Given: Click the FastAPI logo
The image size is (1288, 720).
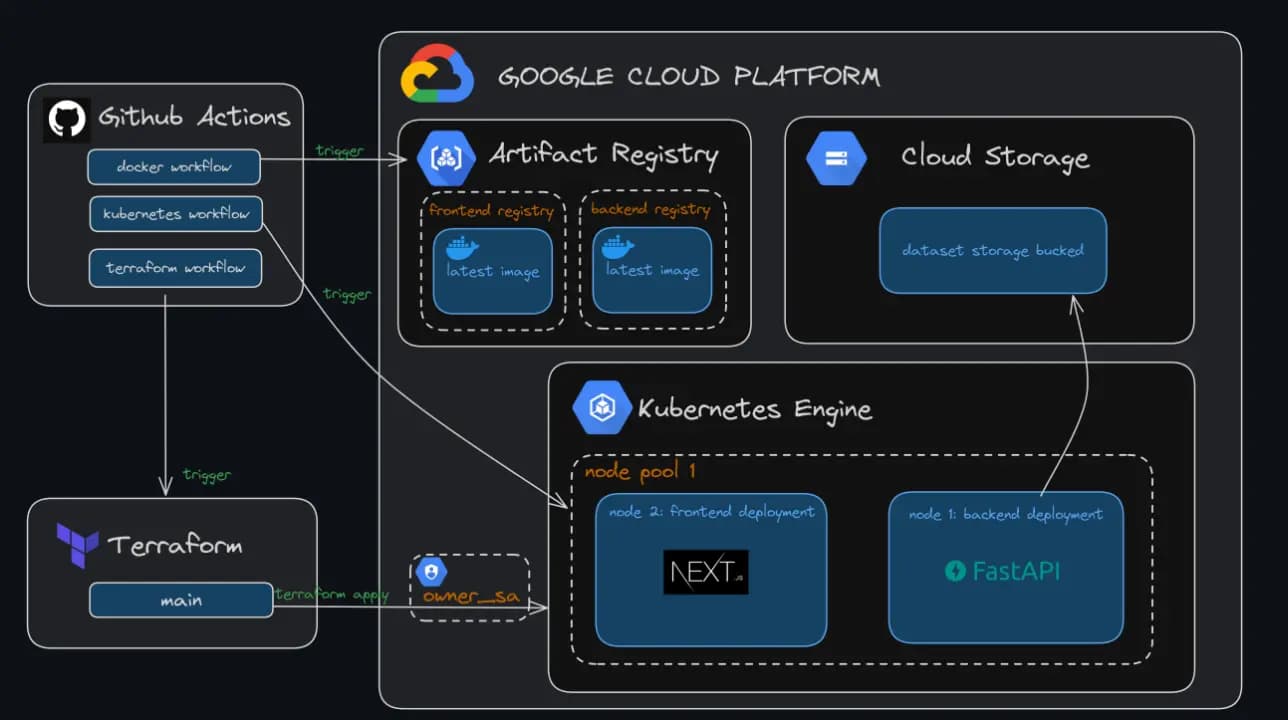Looking at the screenshot, I should tap(1002, 571).
